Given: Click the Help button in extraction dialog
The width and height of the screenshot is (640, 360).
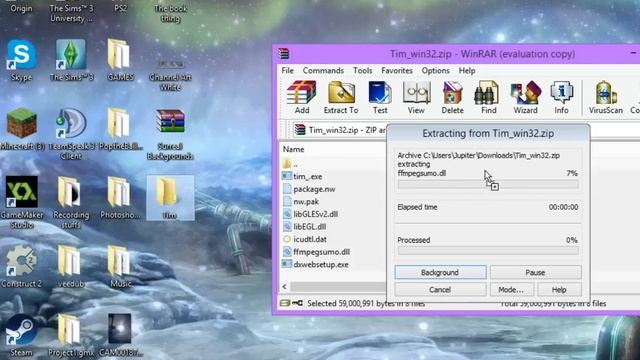Looking at the screenshot, I should coord(559,289).
